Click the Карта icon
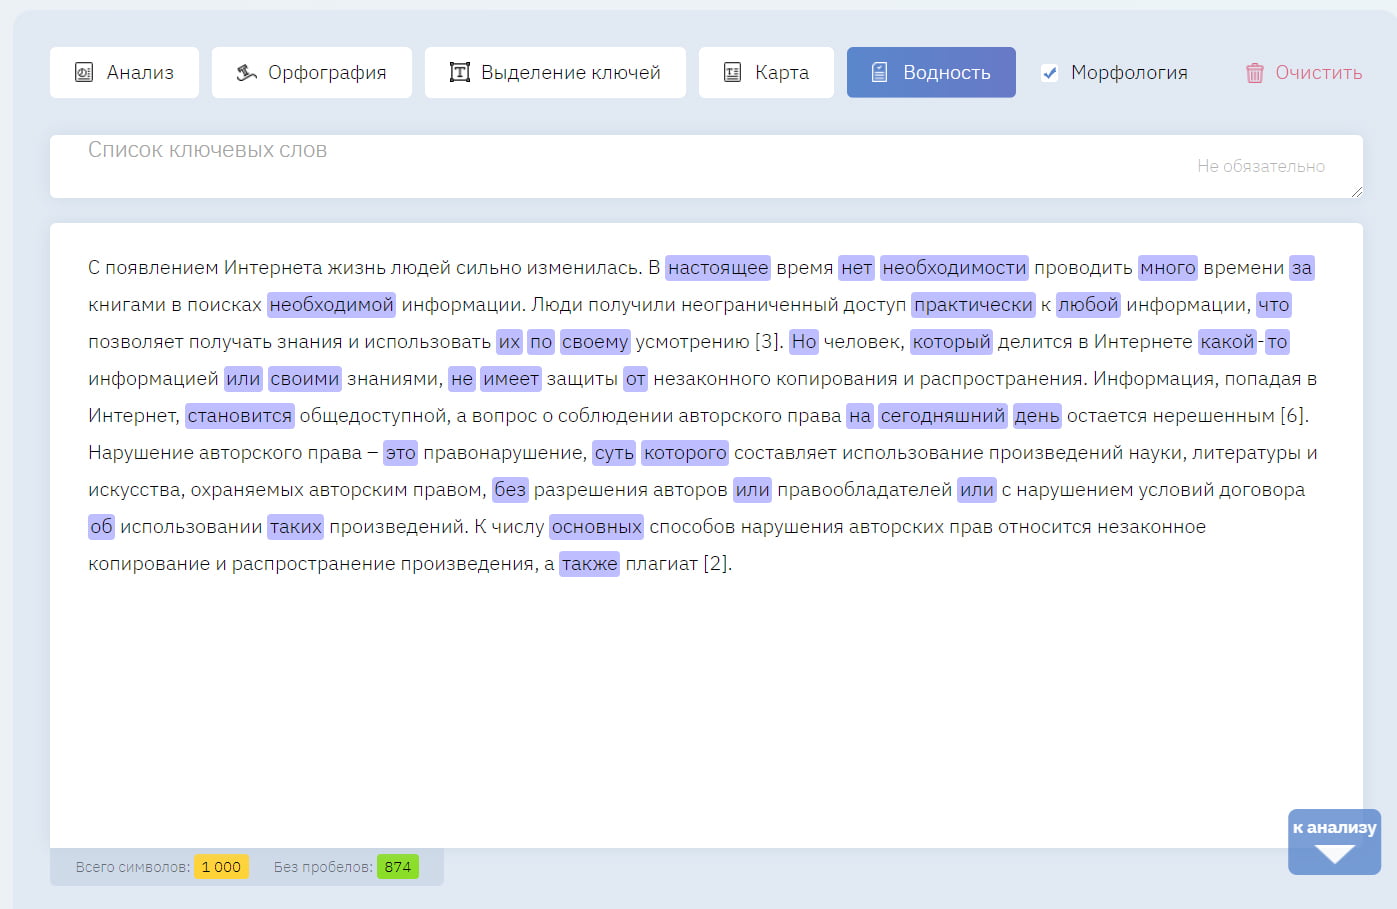The width and height of the screenshot is (1397, 909). (x=732, y=72)
